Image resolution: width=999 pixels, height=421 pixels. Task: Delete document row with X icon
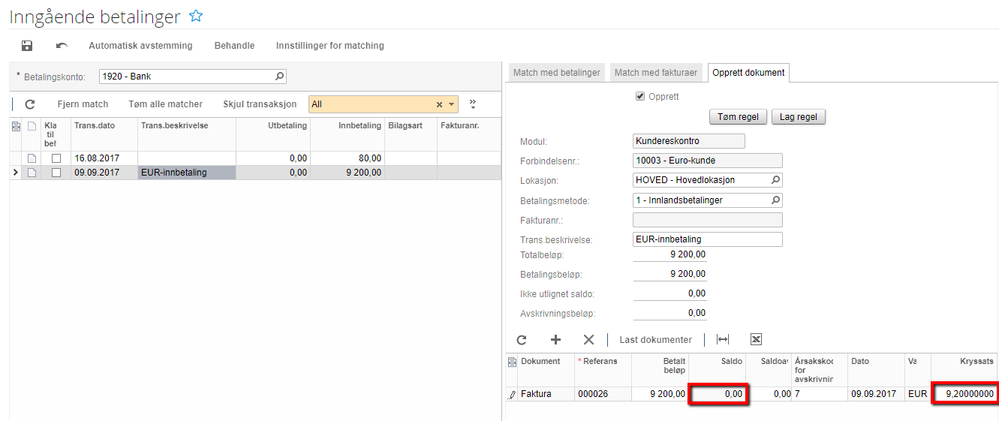(589, 339)
